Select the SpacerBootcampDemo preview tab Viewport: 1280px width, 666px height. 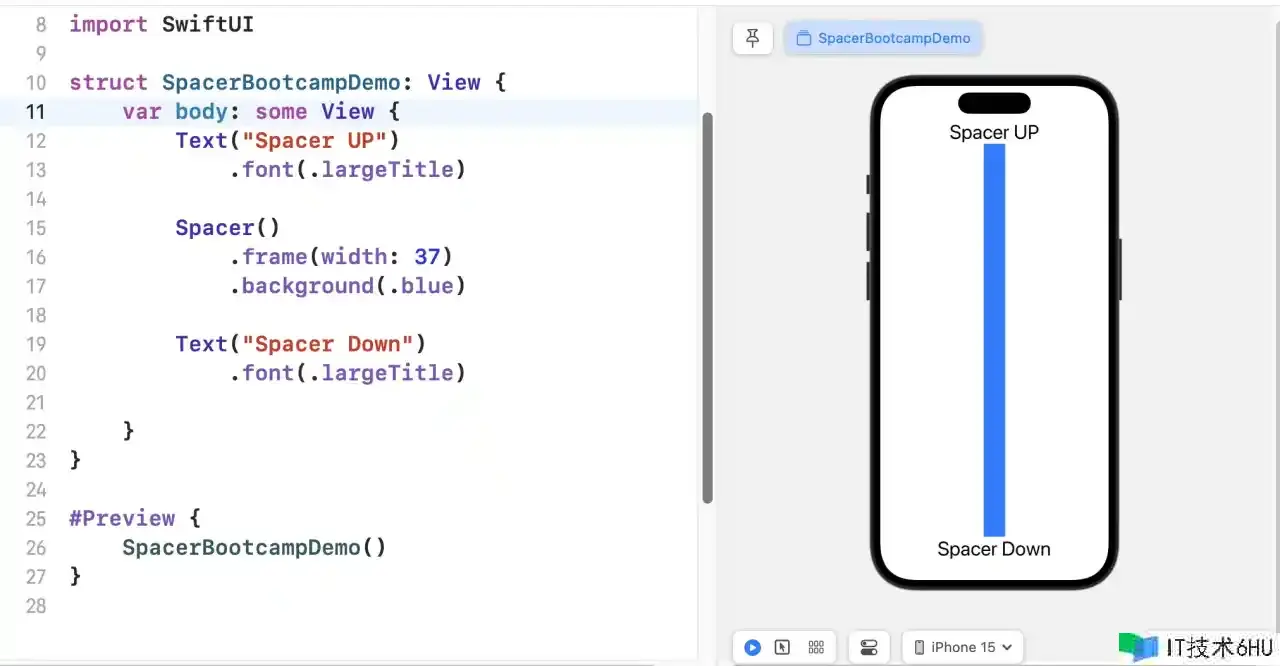point(883,39)
